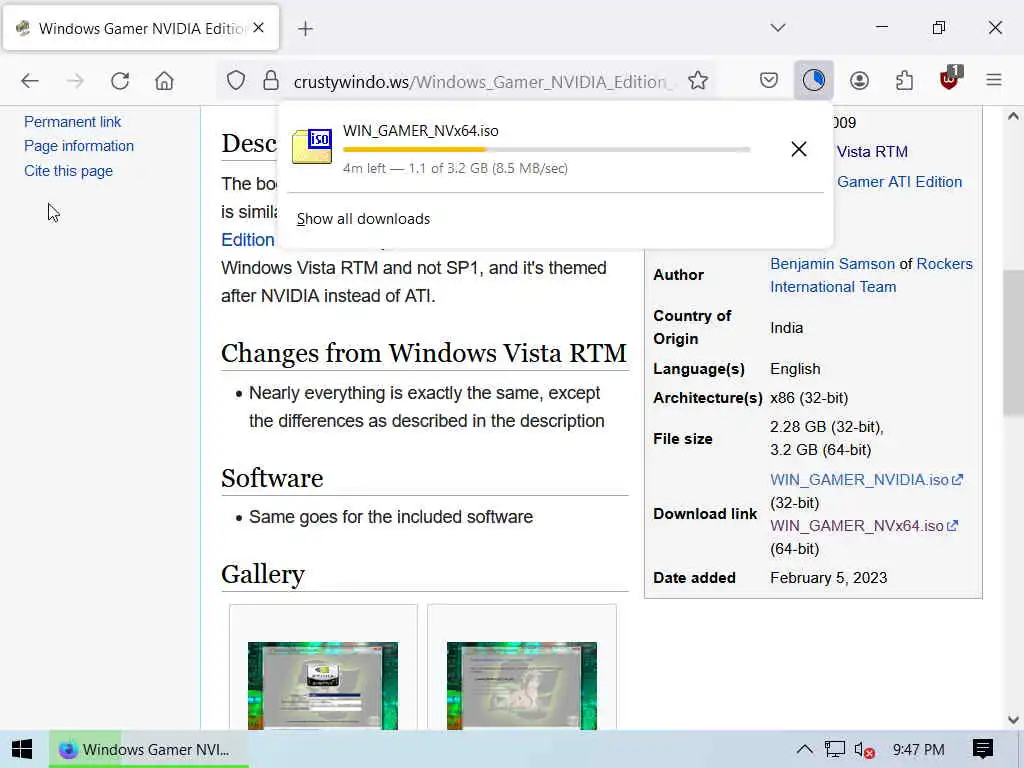Open Firefox account menu
The image size is (1024, 768).
pos(859,81)
